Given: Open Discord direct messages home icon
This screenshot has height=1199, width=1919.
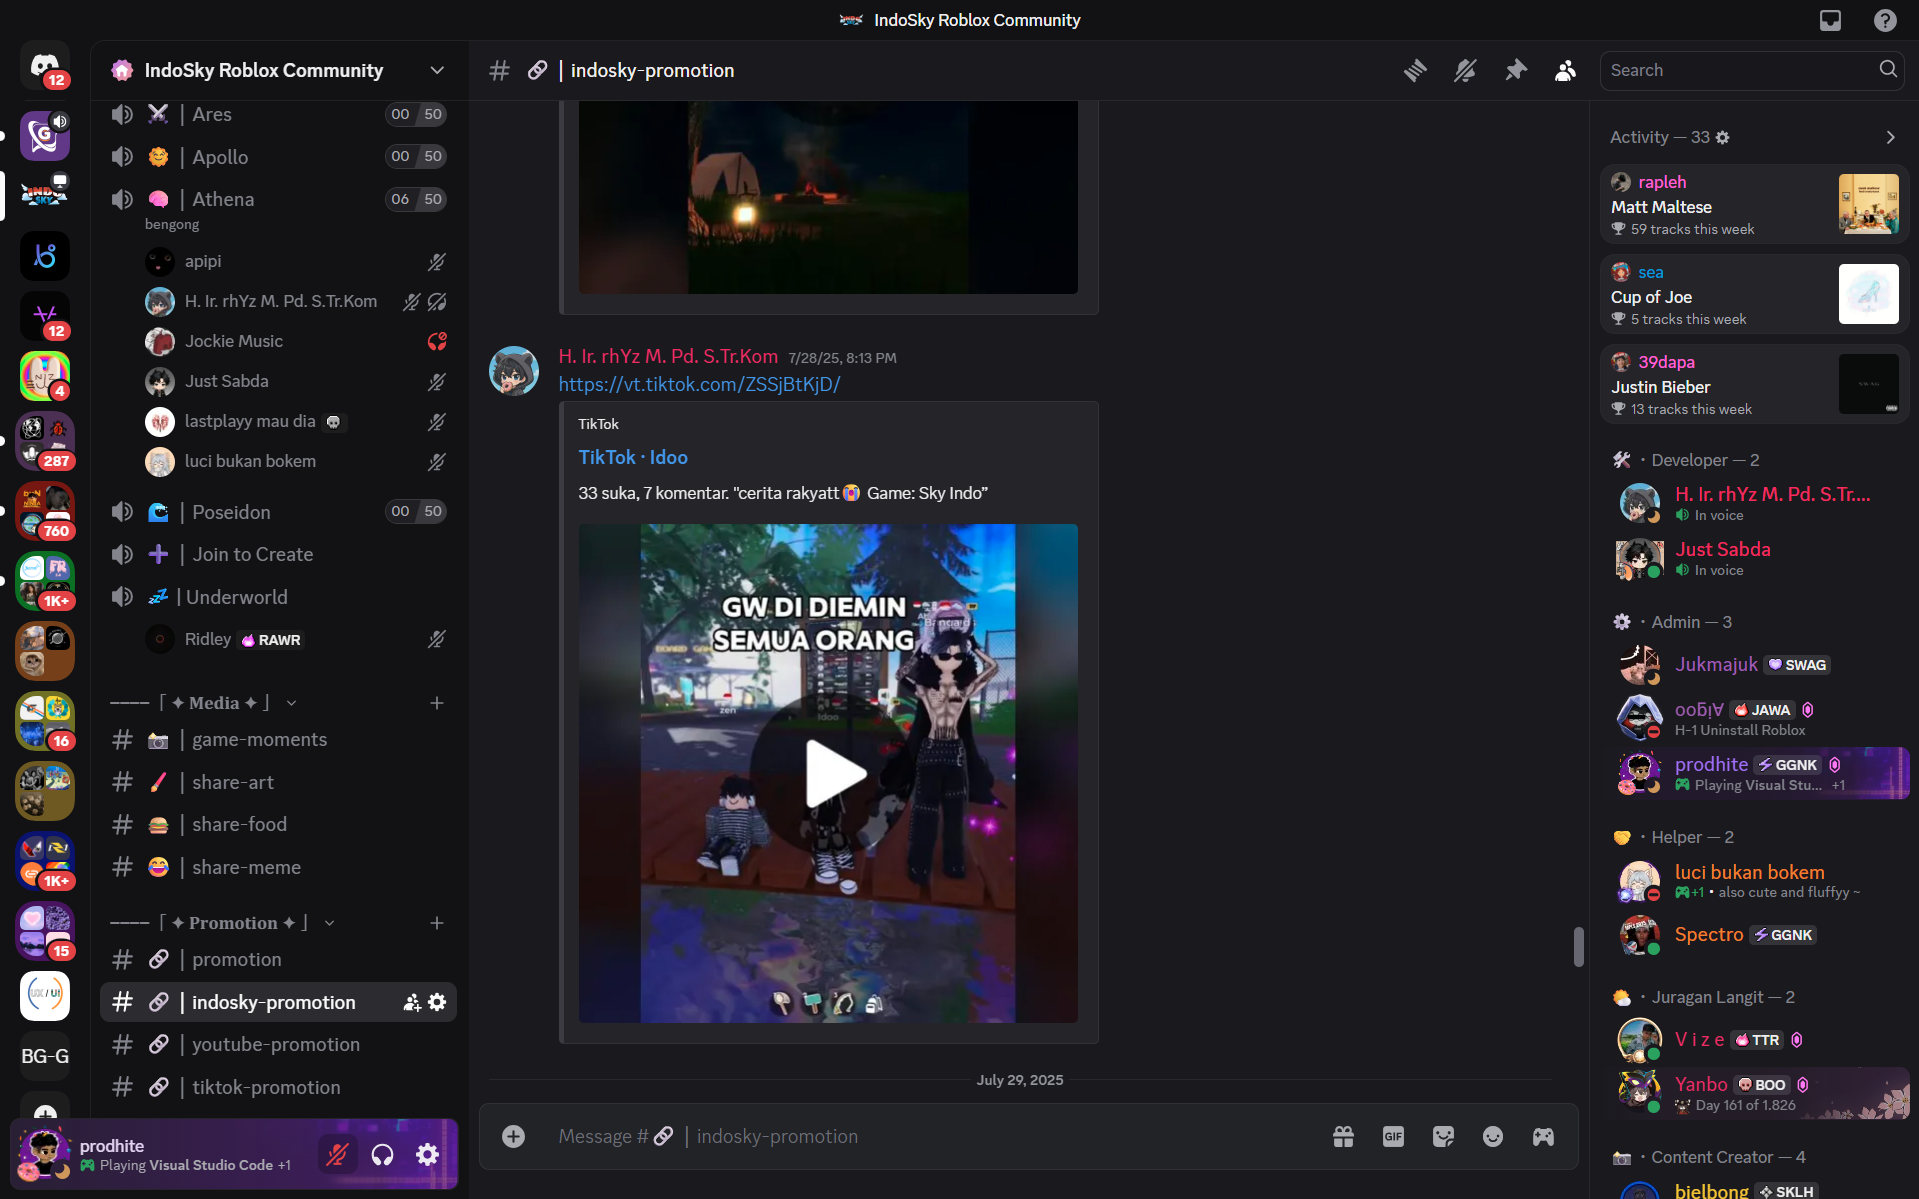Looking at the screenshot, I should pyautogui.click(x=45, y=67).
